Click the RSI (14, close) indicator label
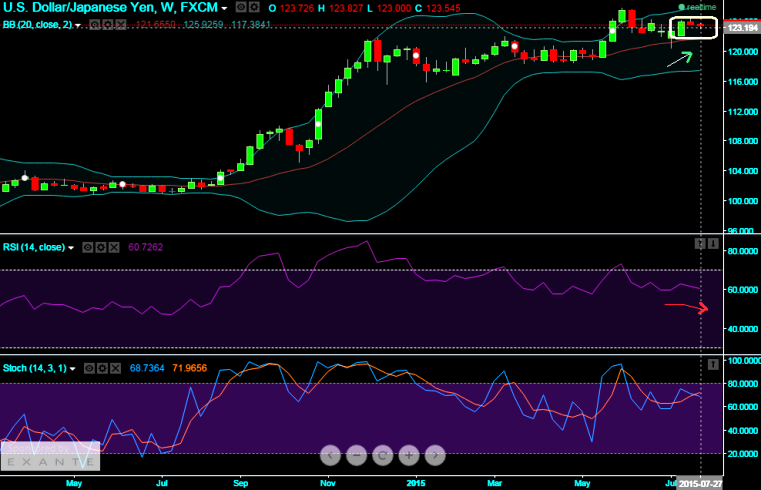Image resolution: width=761 pixels, height=490 pixels. [34, 247]
